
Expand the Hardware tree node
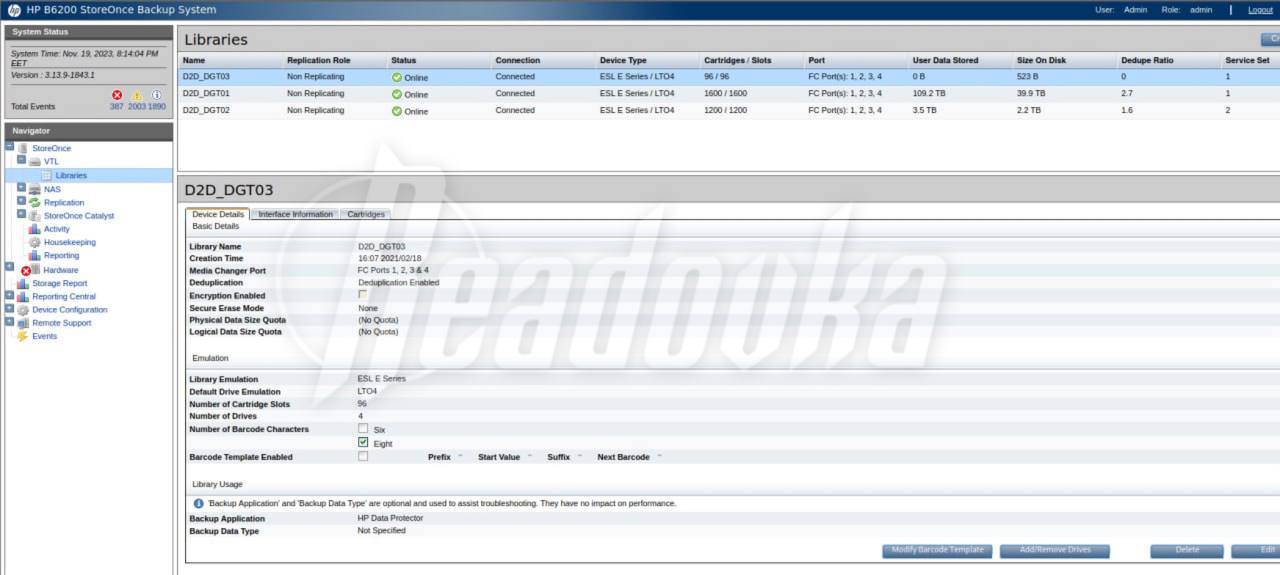tap(10, 267)
